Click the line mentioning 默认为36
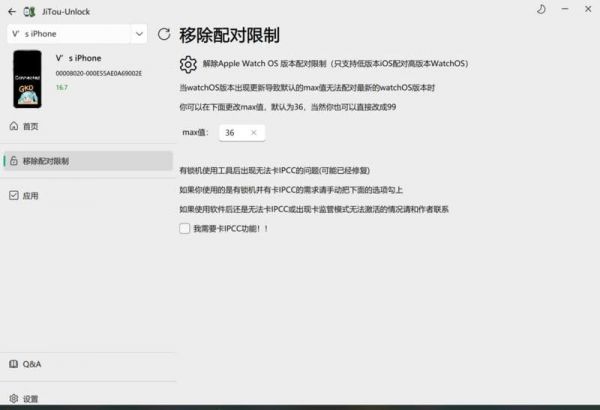The height and width of the screenshot is (410, 600). (288, 107)
